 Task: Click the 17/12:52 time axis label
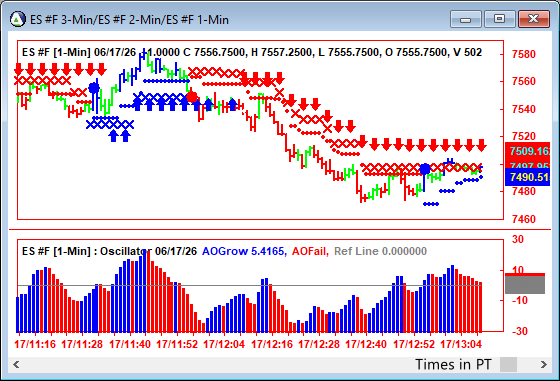tap(414, 344)
